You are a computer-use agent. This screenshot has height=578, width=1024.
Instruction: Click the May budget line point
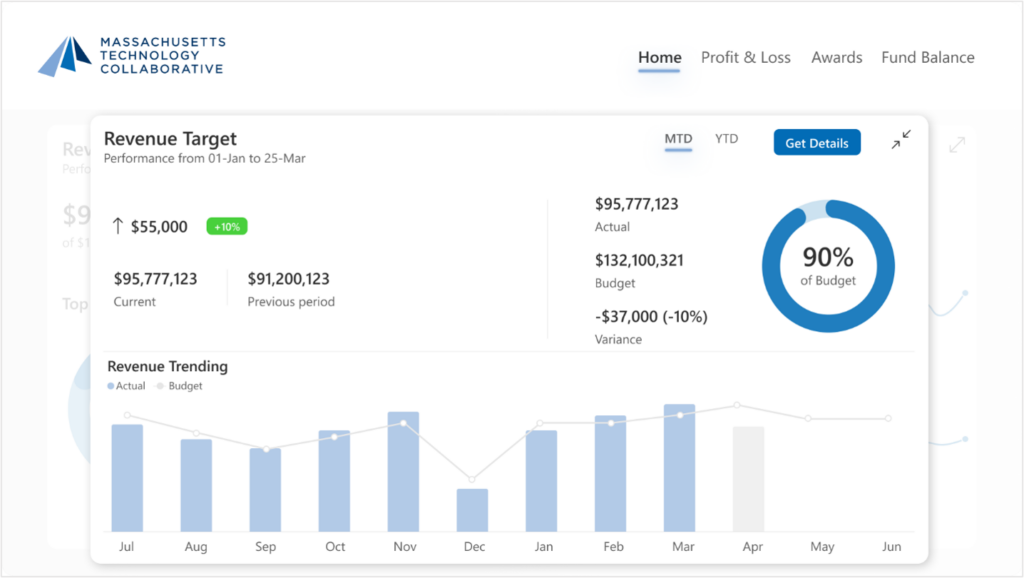[x=808, y=418]
